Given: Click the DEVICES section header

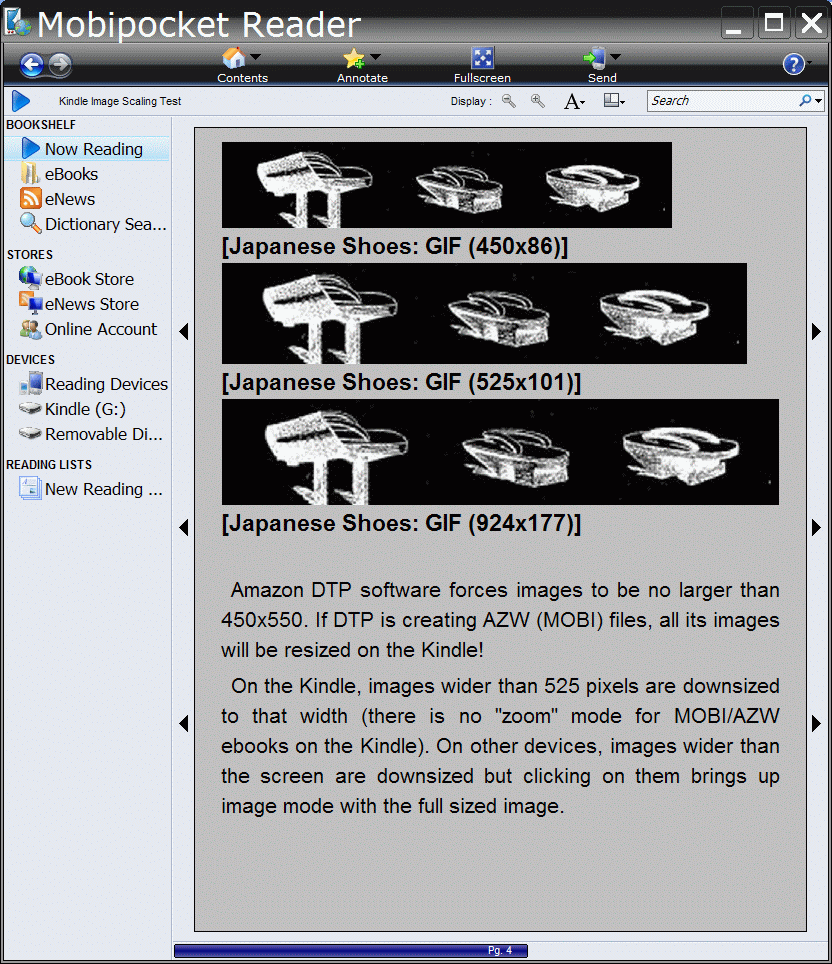Looking at the screenshot, I should click(30, 360).
